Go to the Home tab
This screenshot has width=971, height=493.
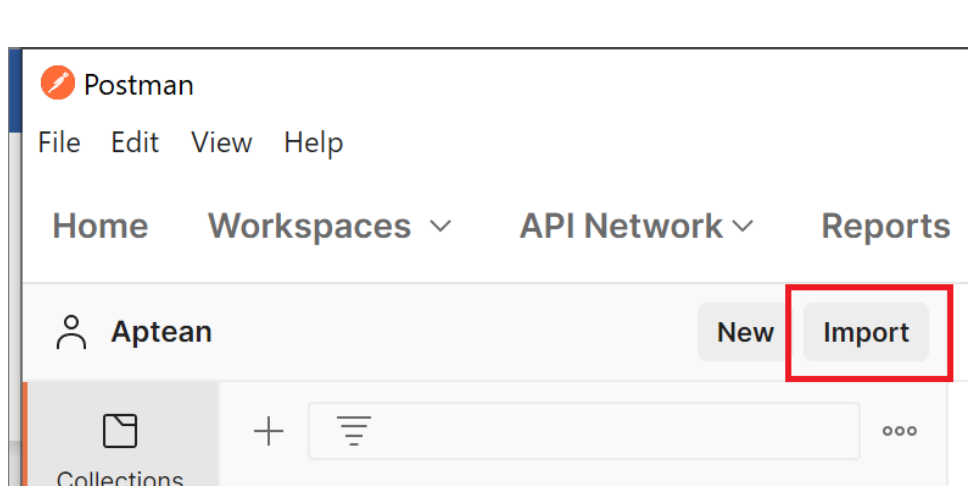(x=100, y=226)
